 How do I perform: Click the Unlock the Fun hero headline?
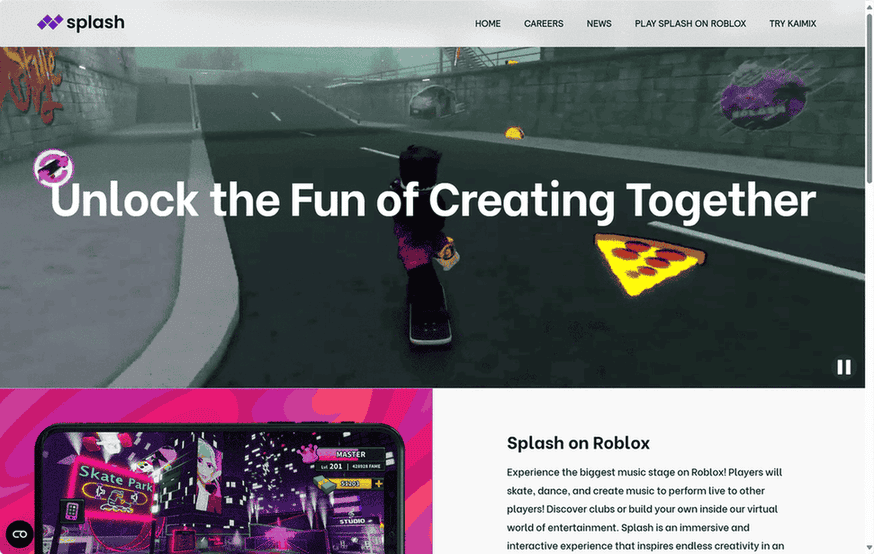coord(433,200)
